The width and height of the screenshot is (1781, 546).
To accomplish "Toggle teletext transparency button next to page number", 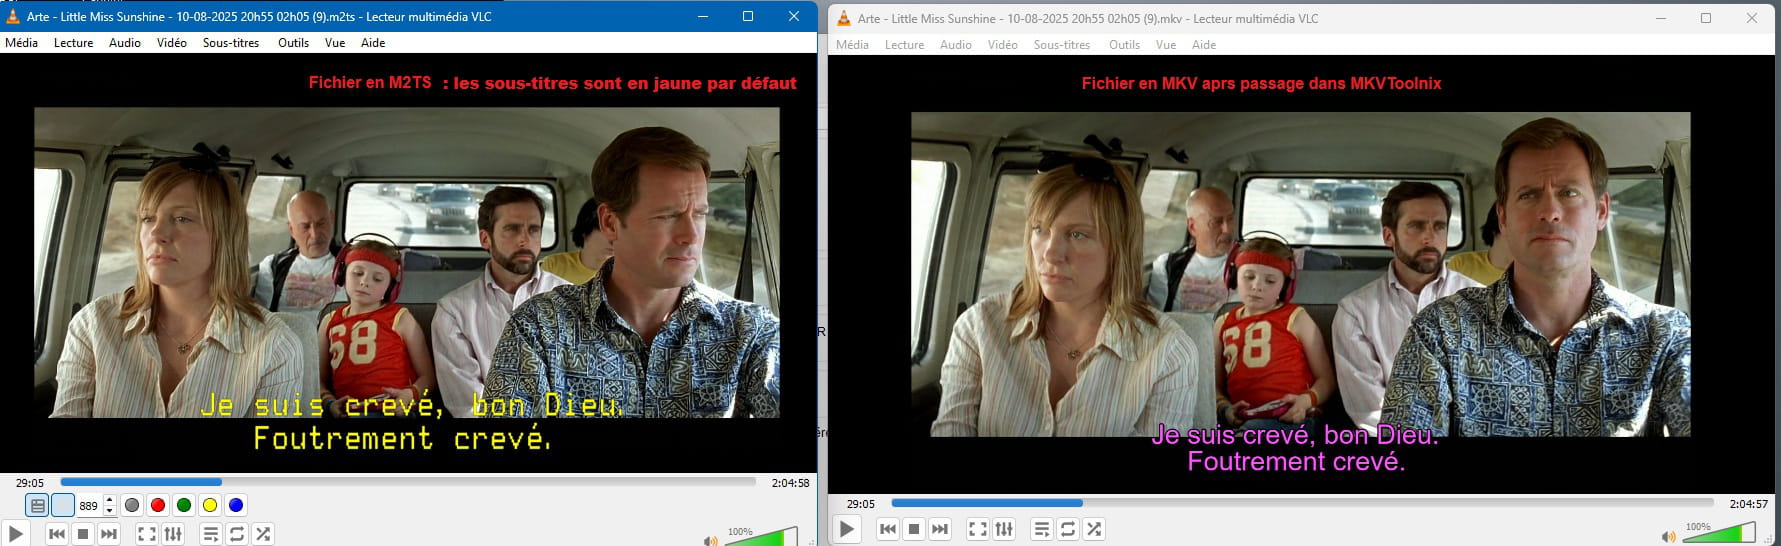I will tap(63, 505).
